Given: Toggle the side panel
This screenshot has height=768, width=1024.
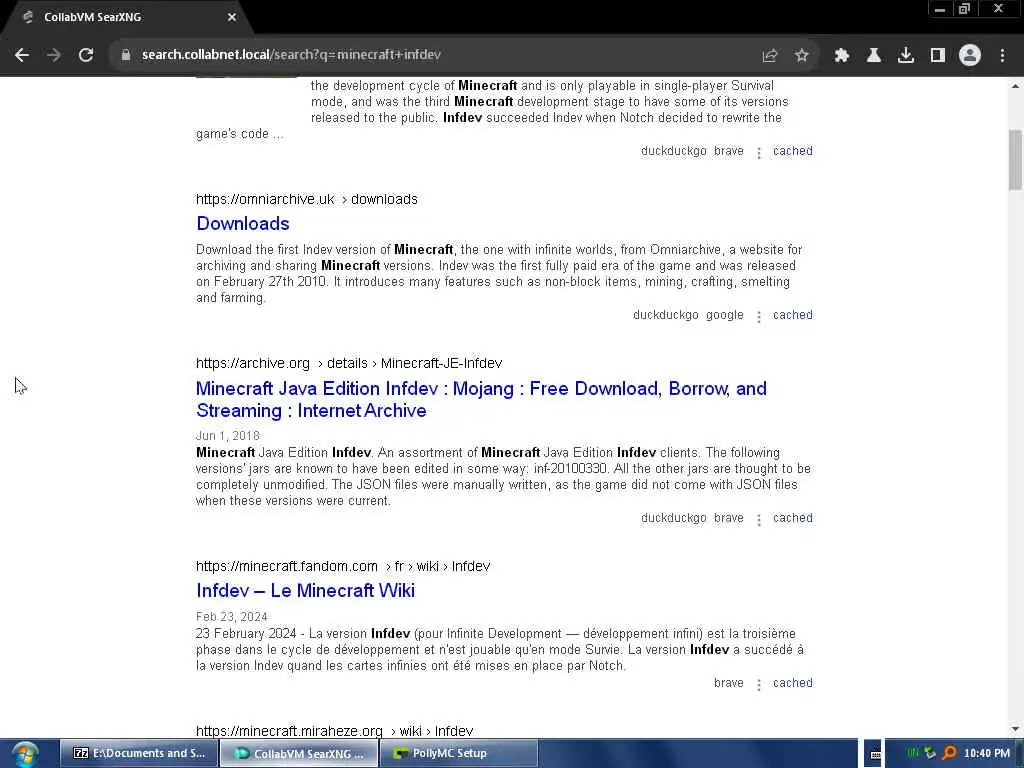Looking at the screenshot, I should (938, 56).
